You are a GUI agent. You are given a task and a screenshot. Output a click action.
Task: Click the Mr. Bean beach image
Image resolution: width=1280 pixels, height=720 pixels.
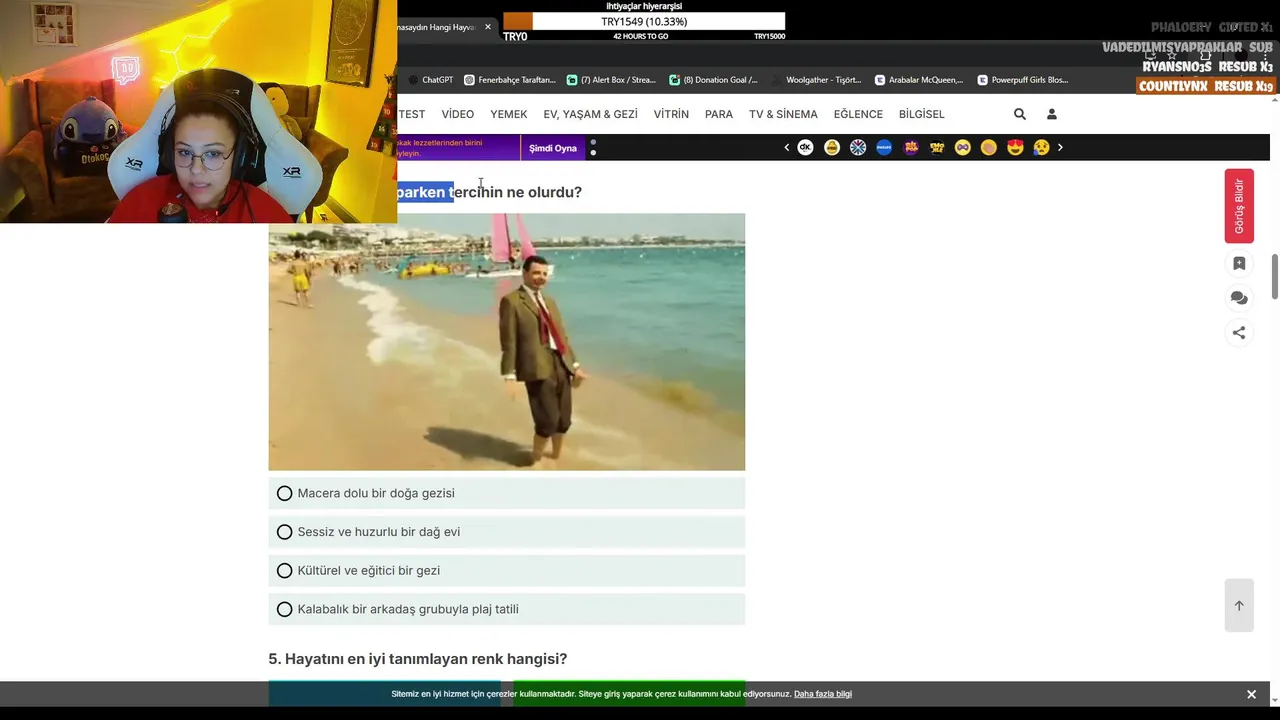[506, 342]
